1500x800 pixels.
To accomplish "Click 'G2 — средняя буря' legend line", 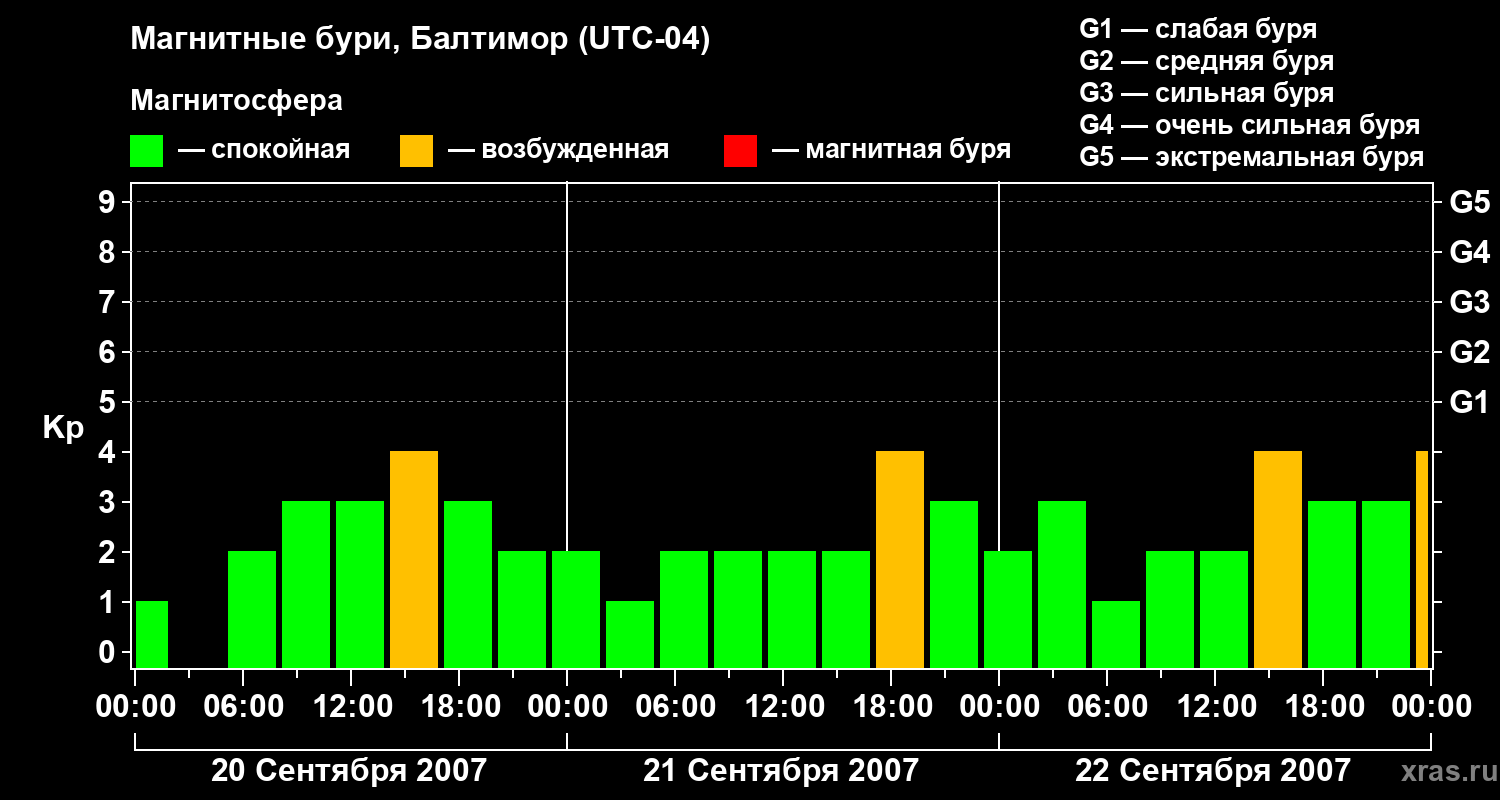I will click(x=1206, y=61).
